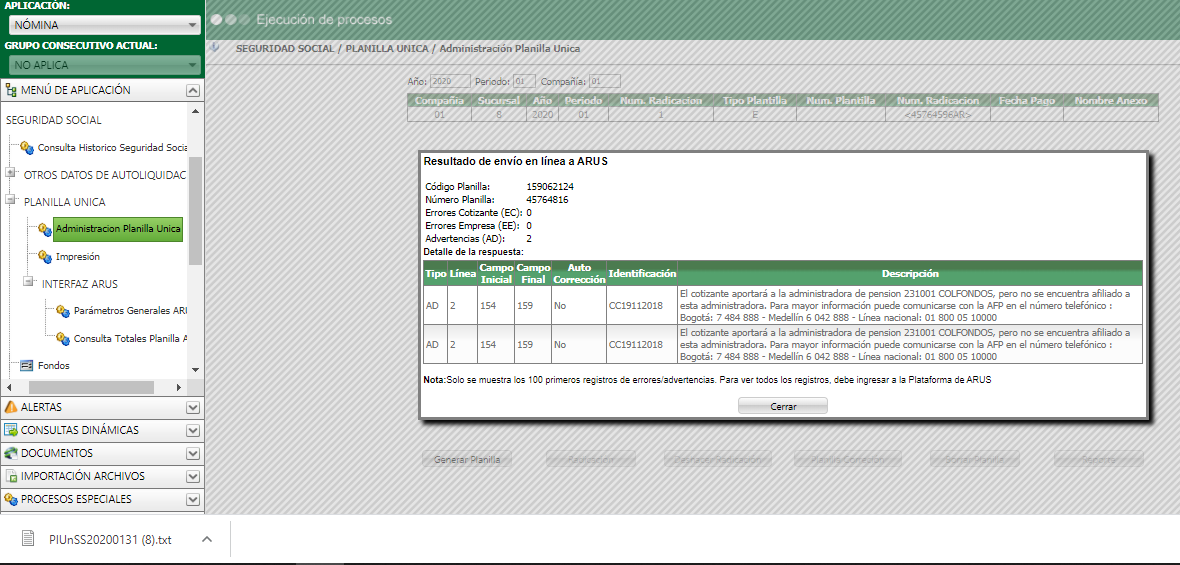Open the APLICACIÓN dropdown showing NÓMINA
The width and height of the screenshot is (1180, 565).
[105, 26]
